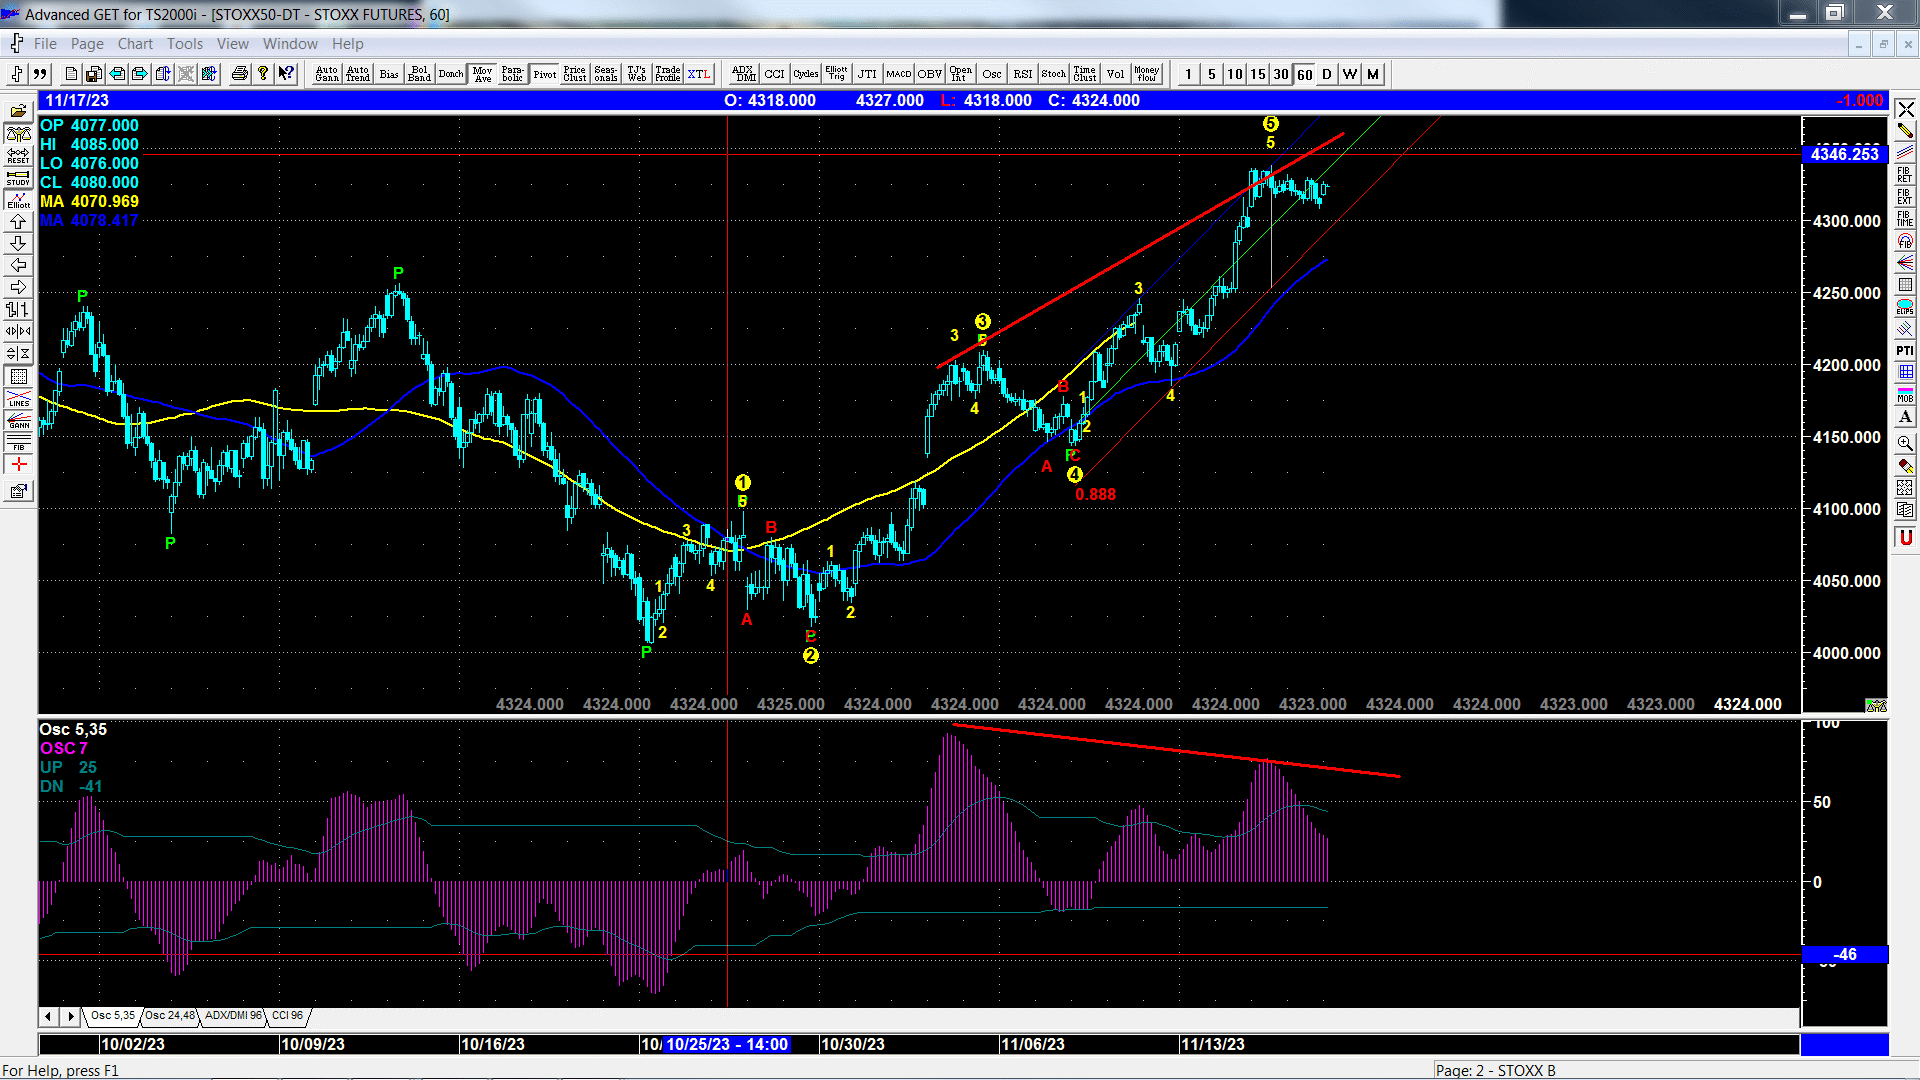1920x1080 pixels.
Task: Add the MACD indicator
Action: (x=899, y=74)
